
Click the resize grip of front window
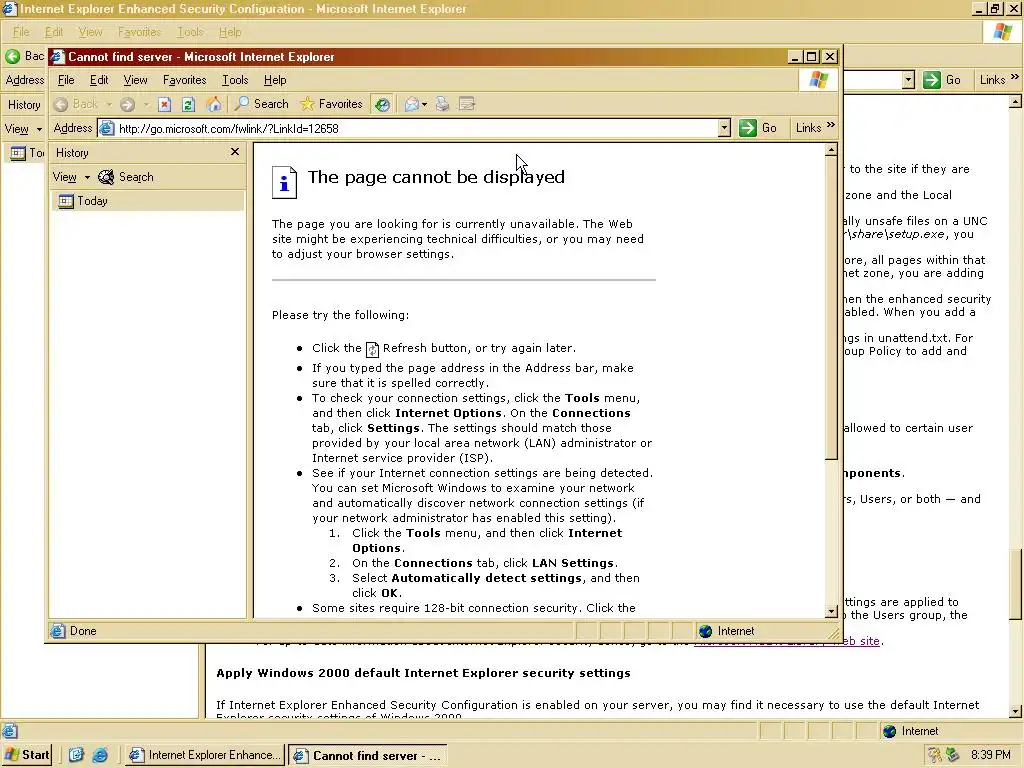tap(834, 632)
